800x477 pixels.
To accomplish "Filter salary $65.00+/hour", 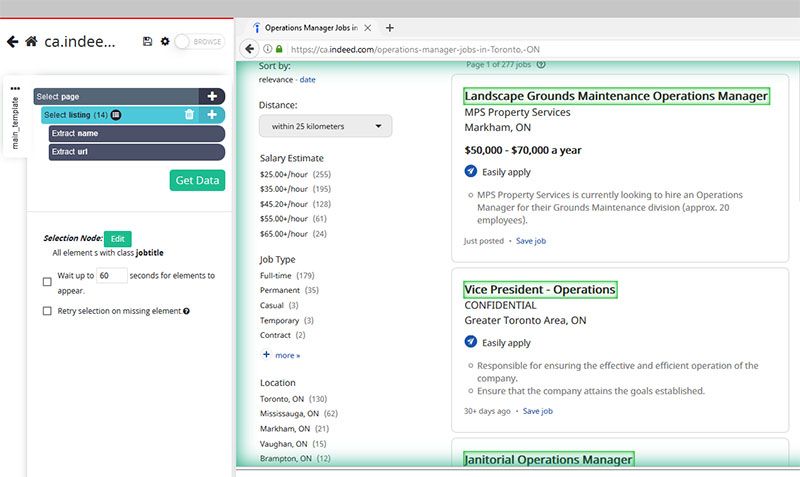I will [284, 234].
